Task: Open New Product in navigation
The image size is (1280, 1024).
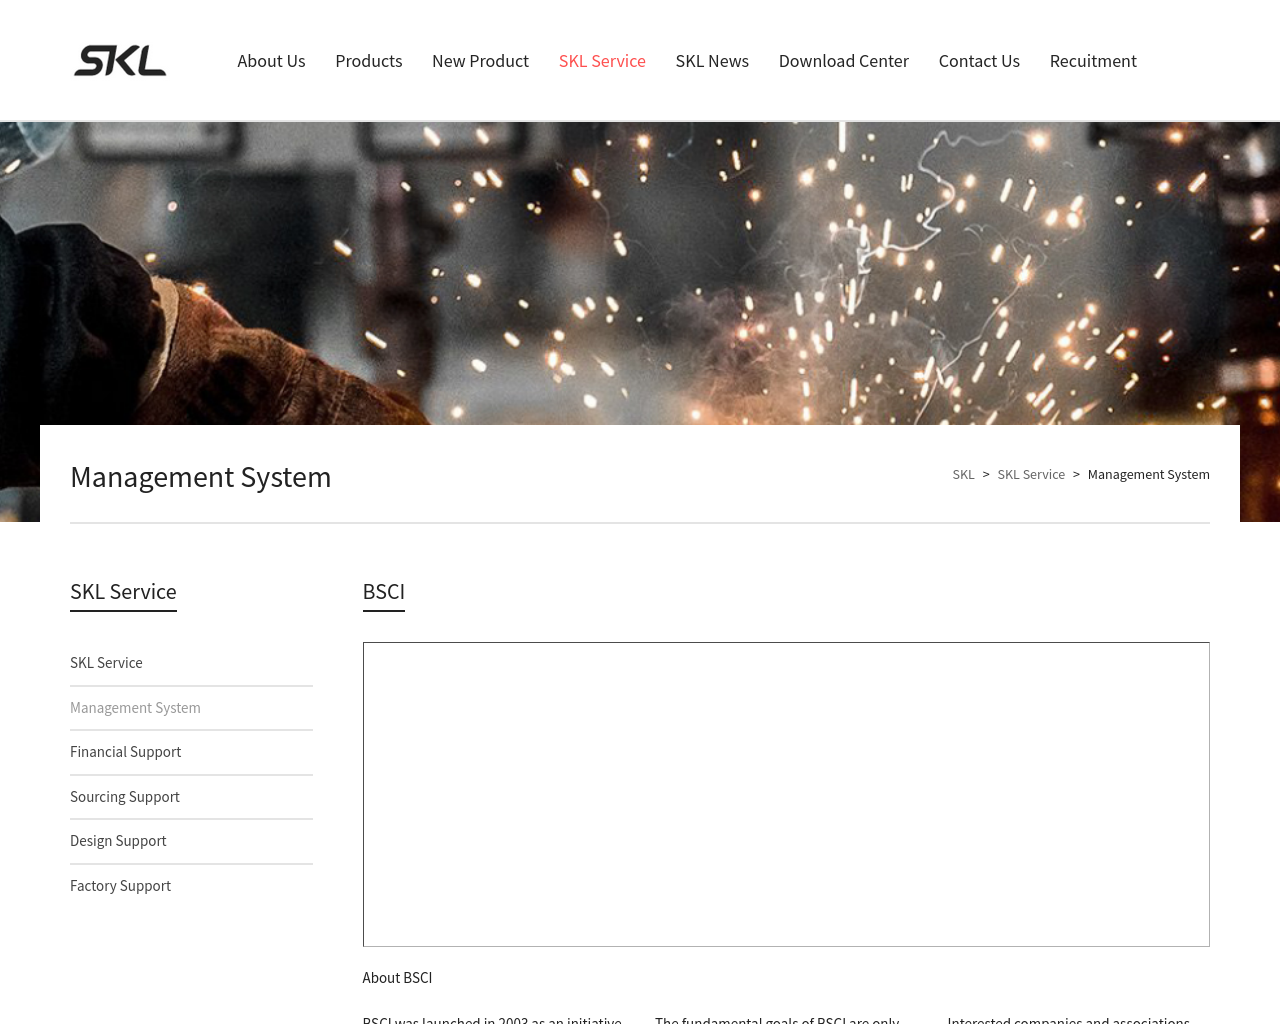Action: coord(480,61)
